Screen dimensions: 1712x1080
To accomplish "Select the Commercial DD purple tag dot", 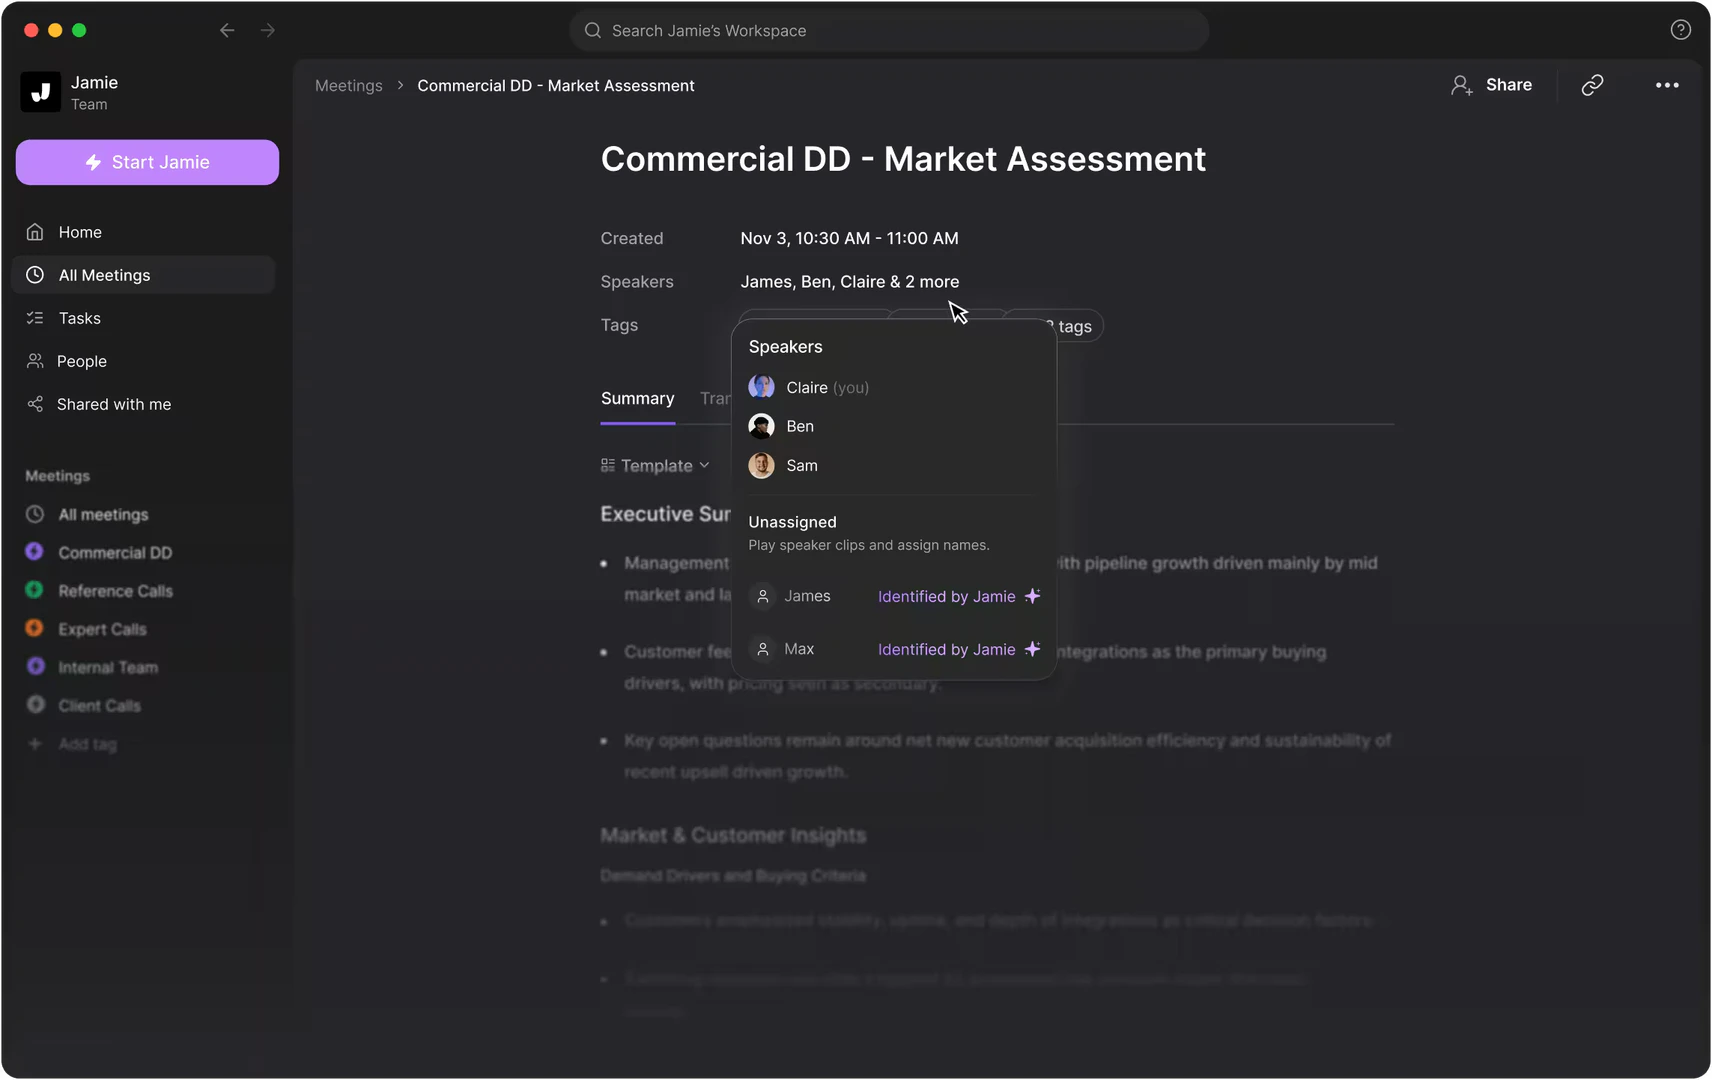I will coord(35,551).
